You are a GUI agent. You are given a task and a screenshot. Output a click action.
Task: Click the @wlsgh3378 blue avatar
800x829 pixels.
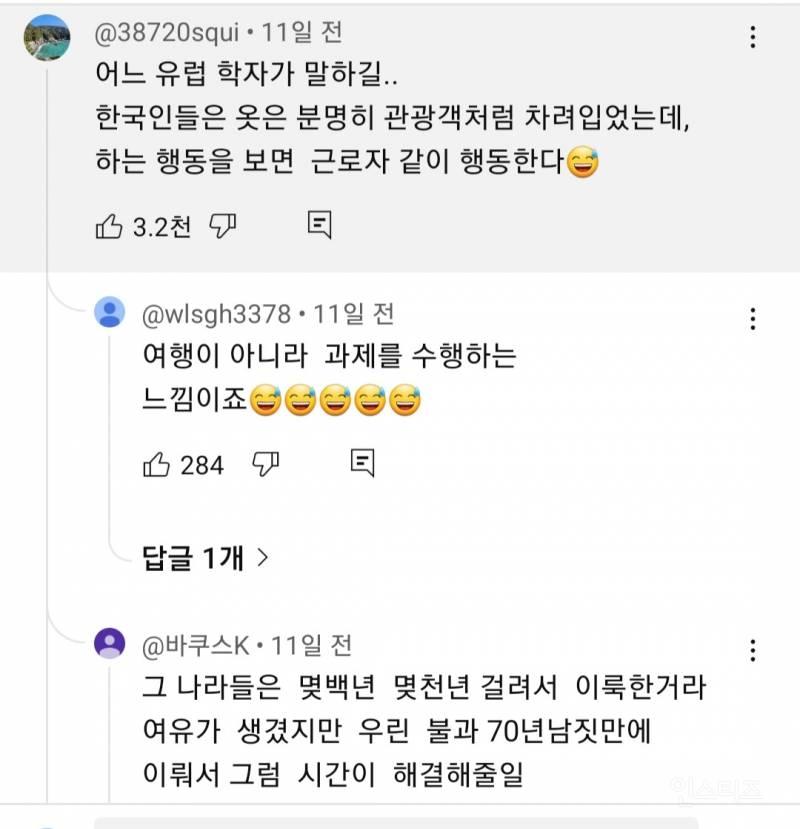[x=109, y=314]
